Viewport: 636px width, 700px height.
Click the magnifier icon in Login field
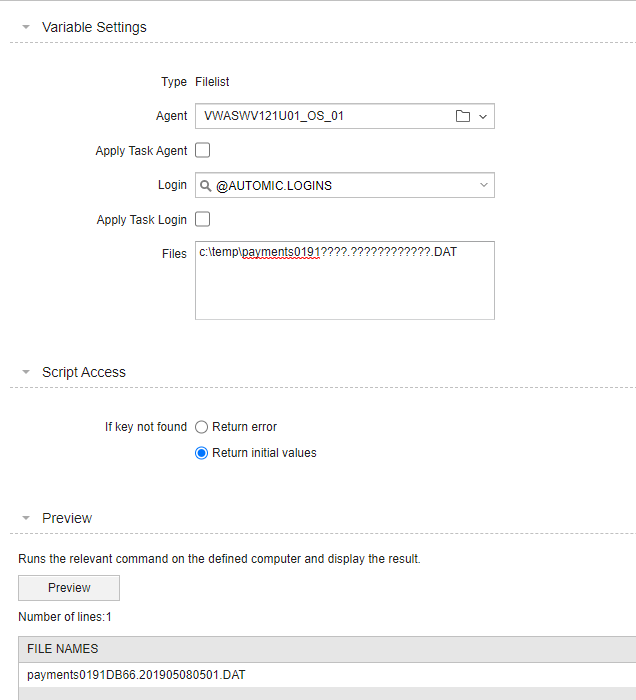pyautogui.click(x=205, y=185)
